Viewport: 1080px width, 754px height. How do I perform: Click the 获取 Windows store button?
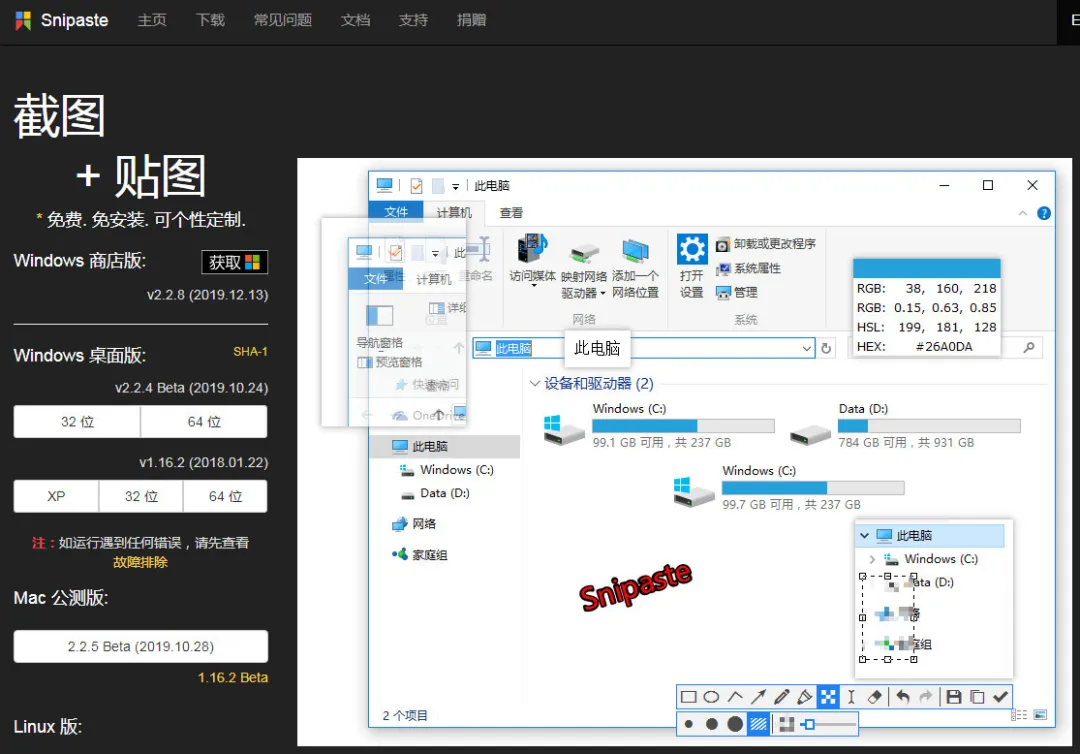pos(234,262)
